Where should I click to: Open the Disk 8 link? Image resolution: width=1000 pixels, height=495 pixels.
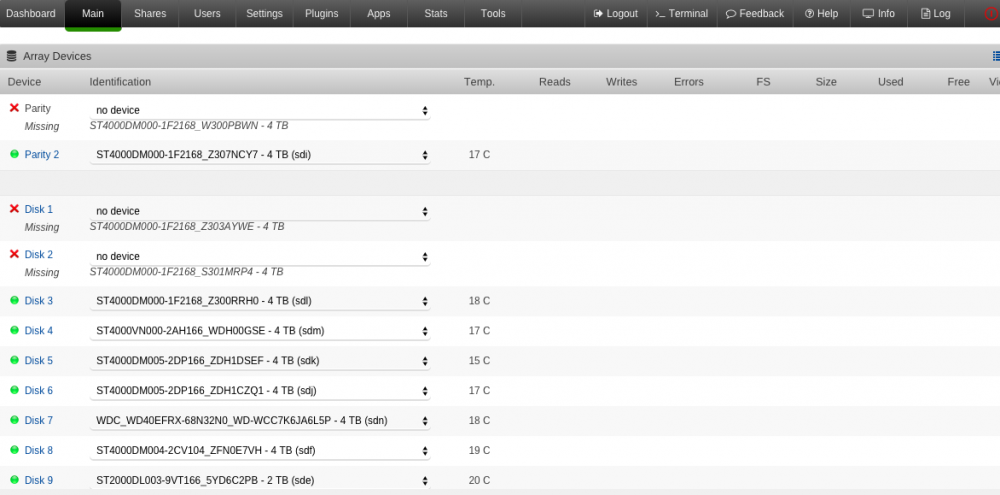click(38, 450)
